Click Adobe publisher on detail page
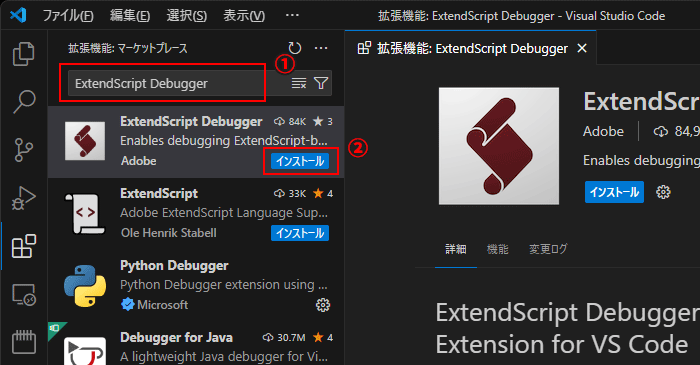Viewport: 700px width, 365px height. (x=603, y=131)
